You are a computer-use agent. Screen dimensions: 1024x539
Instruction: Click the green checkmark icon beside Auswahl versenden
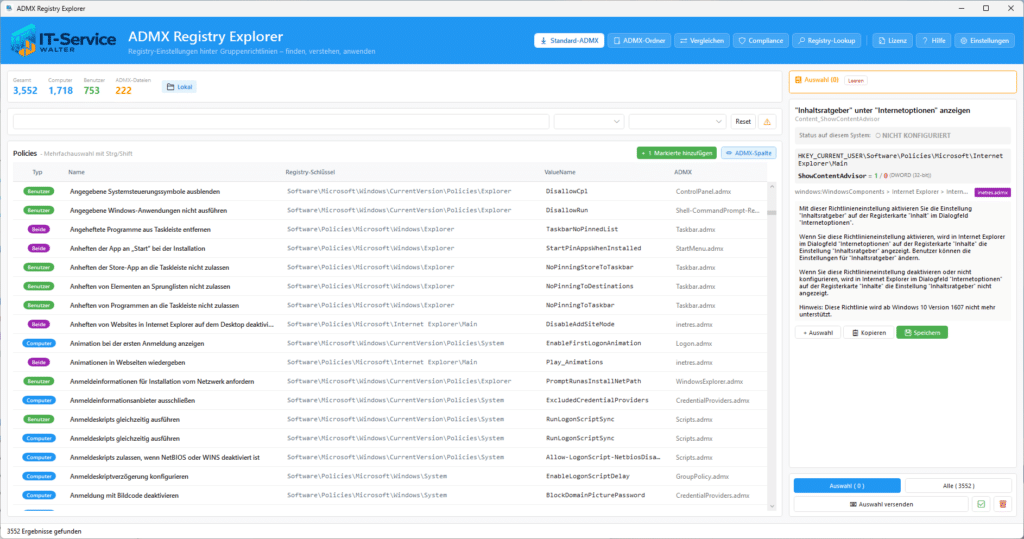click(x=981, y=504)
